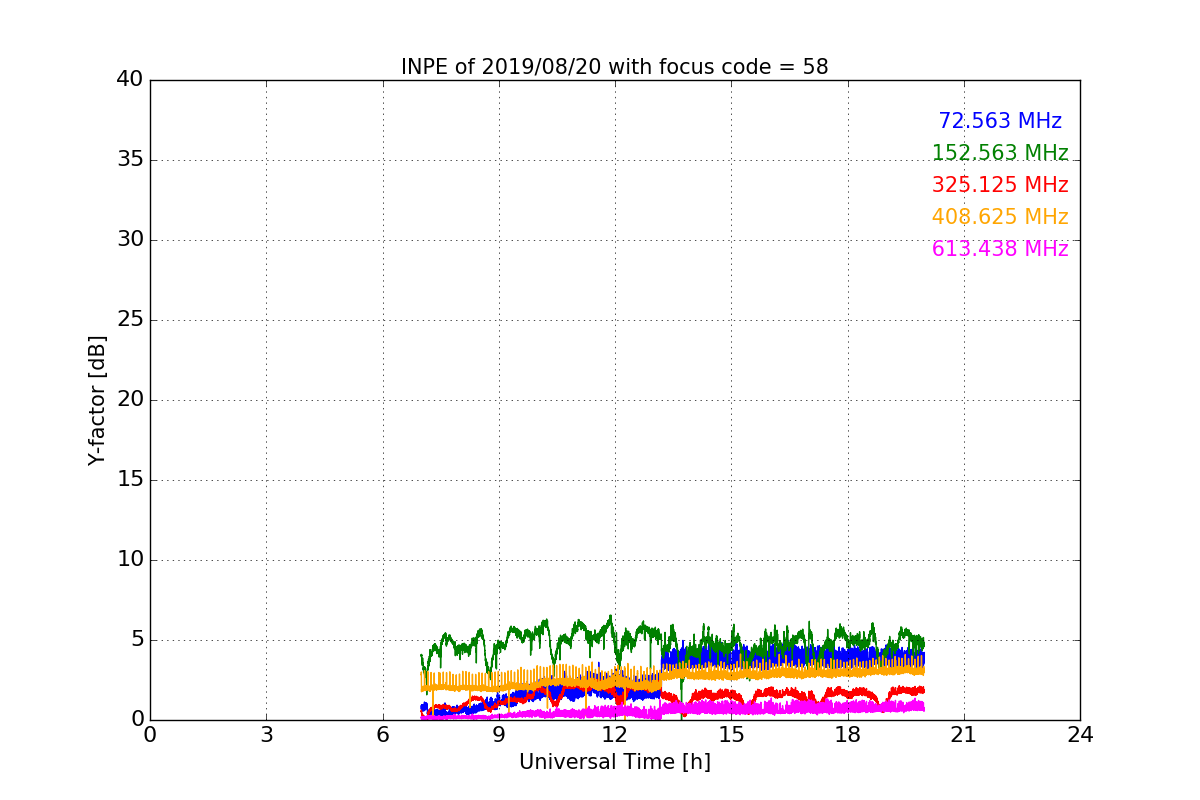The height and width of the screenshot is (800, 1200).
Task: Click the y-axis tick label 30
Action: [x=130, y=240]
